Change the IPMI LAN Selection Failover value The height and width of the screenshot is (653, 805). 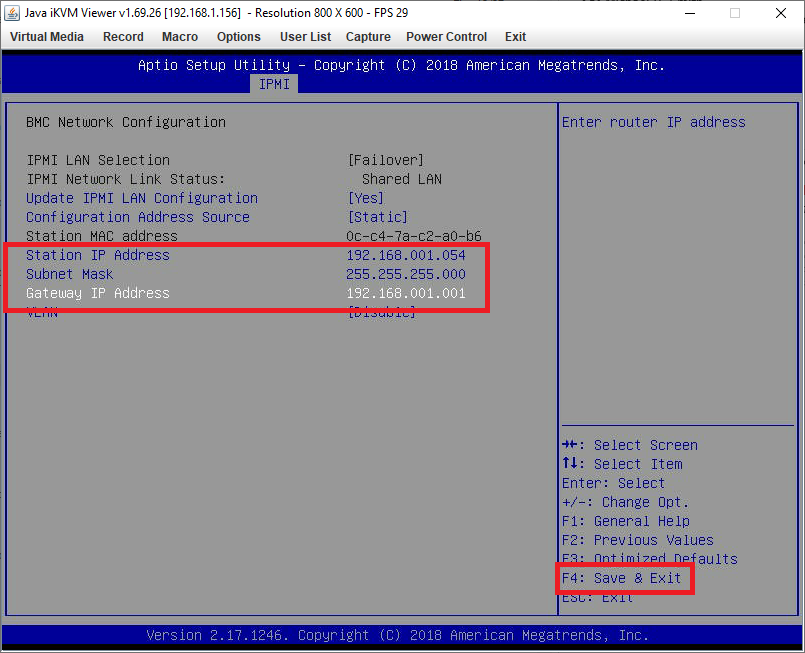pos(385,160)
